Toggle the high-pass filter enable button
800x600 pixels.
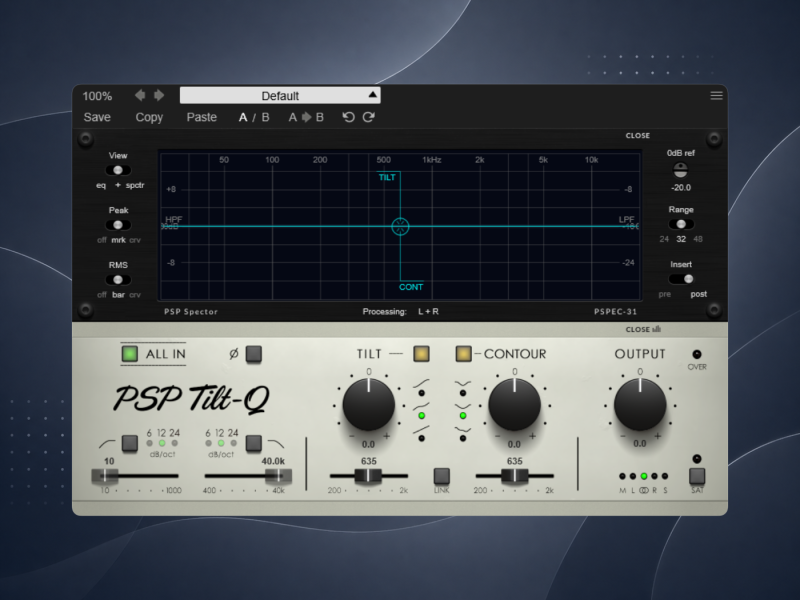click(x=130, y=443)
